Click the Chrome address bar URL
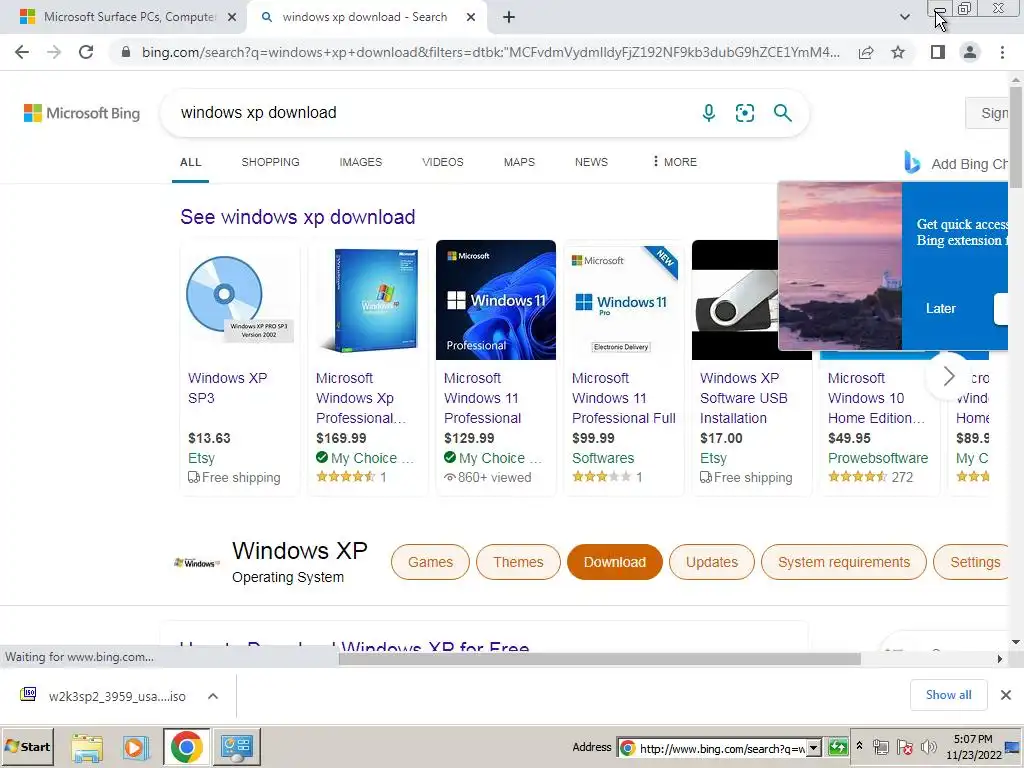Viewport: 1024px width, 768px height. (490, 52)
